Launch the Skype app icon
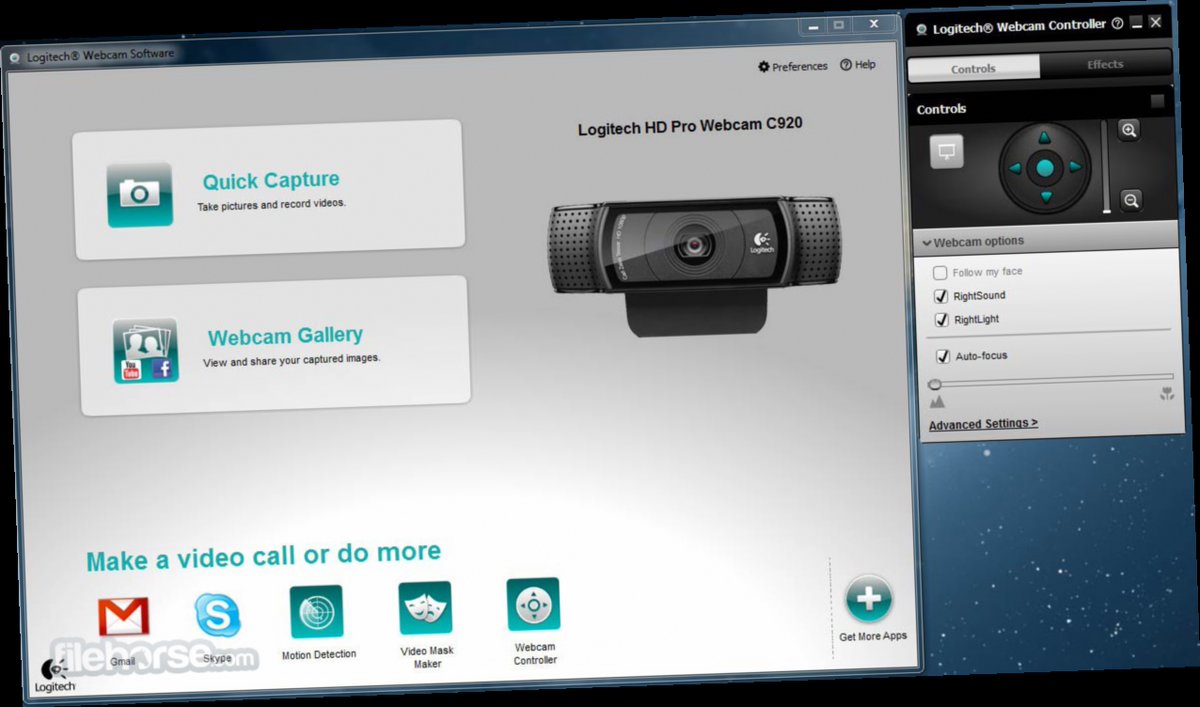Viewport: 1200px width, 707px height. (x=218, y=614)
